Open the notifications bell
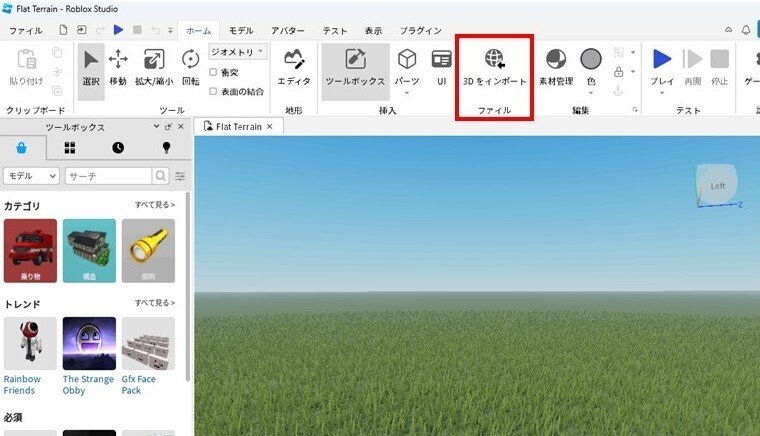Viewport: 760px width, 436px height. [746, 30]
